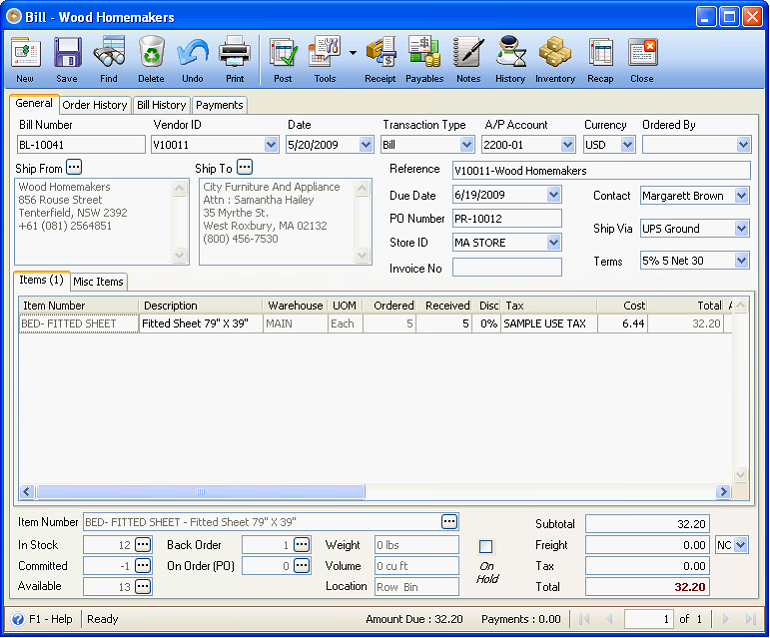770x638 pixels.
Task: Open the Recap toolbar icon
Action: click(x=601, y=59)
